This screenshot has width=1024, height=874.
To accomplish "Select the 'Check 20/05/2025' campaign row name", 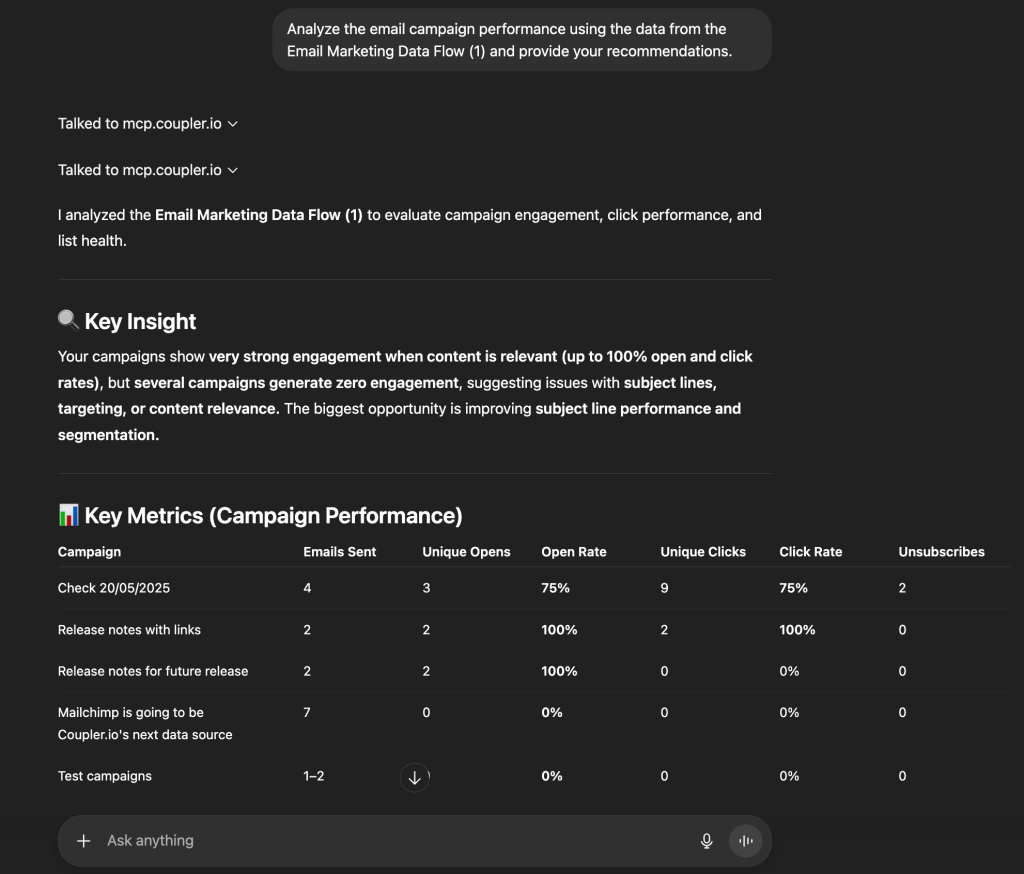I will point(114,588).
